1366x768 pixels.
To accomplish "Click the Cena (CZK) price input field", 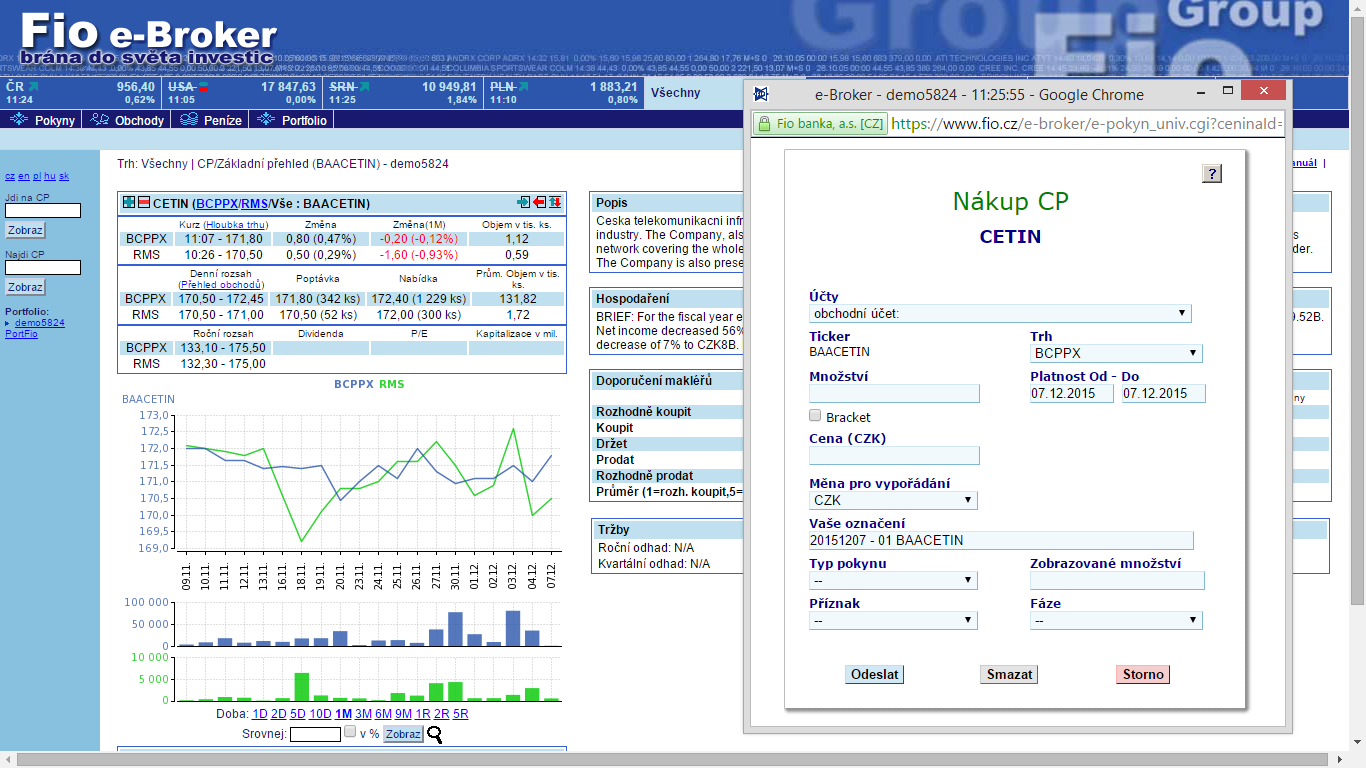I will click(x=894, y=455).
